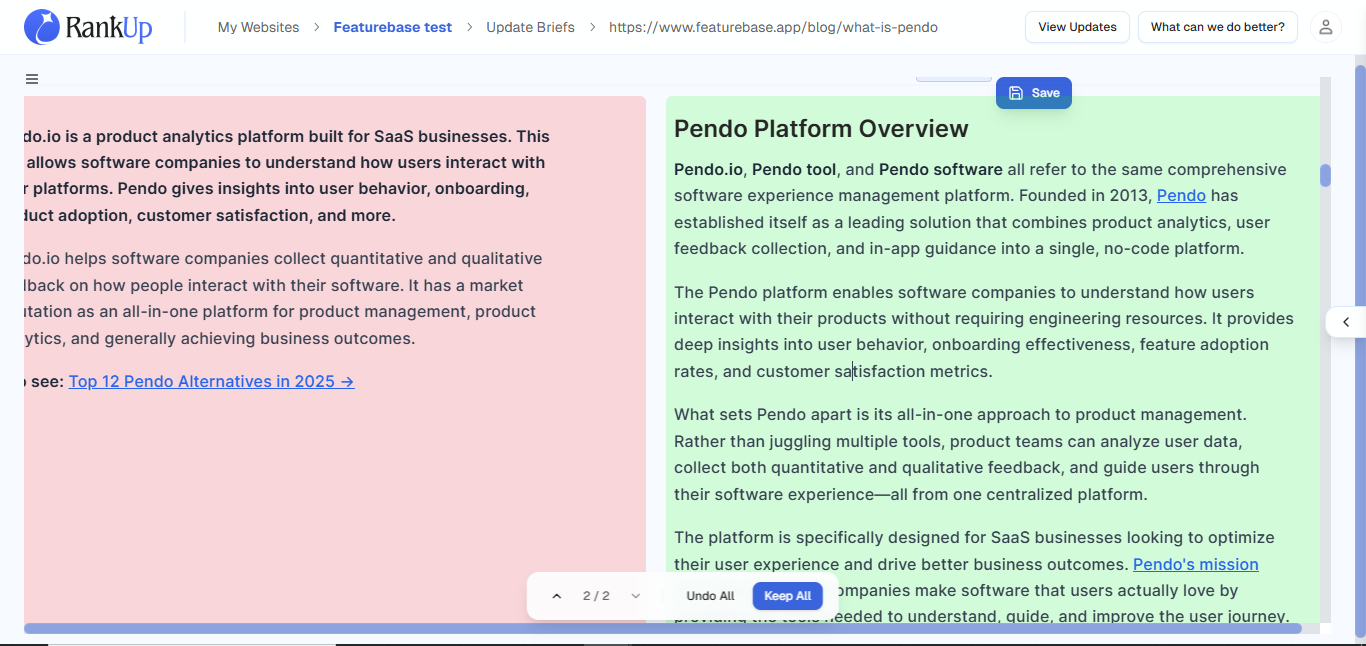Open Update Briefs breadcrumb
This screenshot has width=1366, height=646.
(x=530, y=27)
